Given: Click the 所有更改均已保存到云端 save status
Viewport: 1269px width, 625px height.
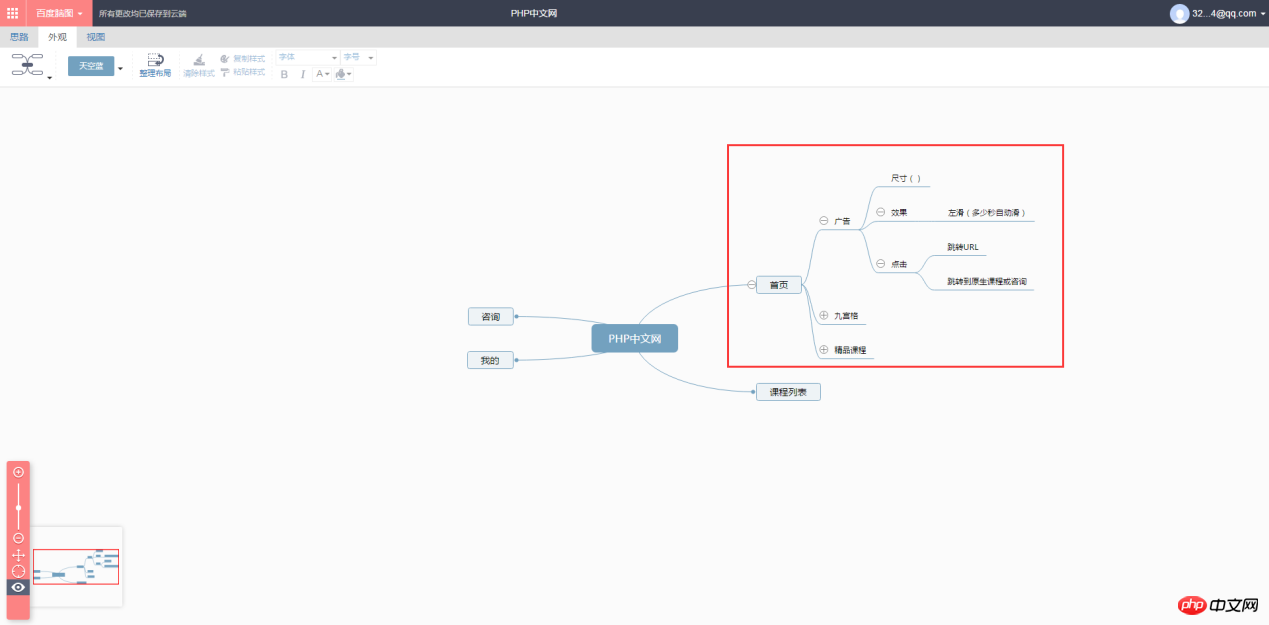Looking at the screenshot, I should pos(142,13).
